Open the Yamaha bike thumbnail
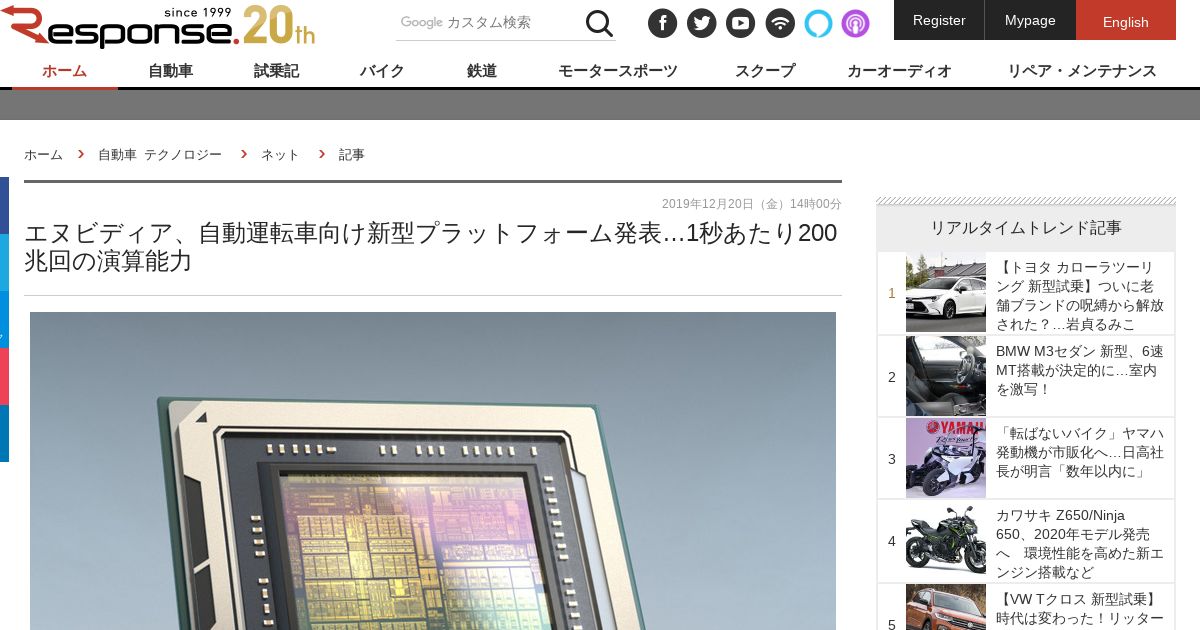The height and width of the screenshot is (630, 1200). click(946, 458)
